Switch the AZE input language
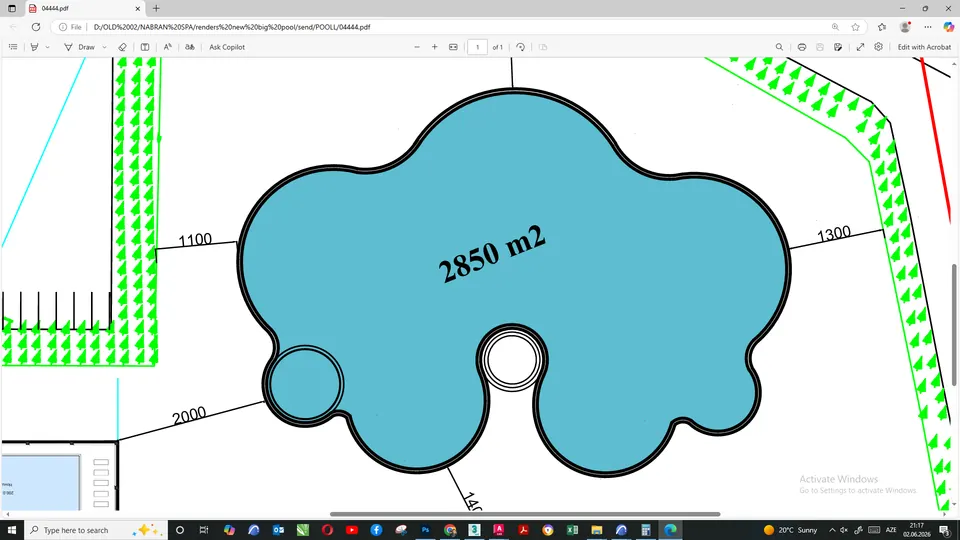Image resolution: width=960 pixels, height=540 pixels. tap(891, 530)
